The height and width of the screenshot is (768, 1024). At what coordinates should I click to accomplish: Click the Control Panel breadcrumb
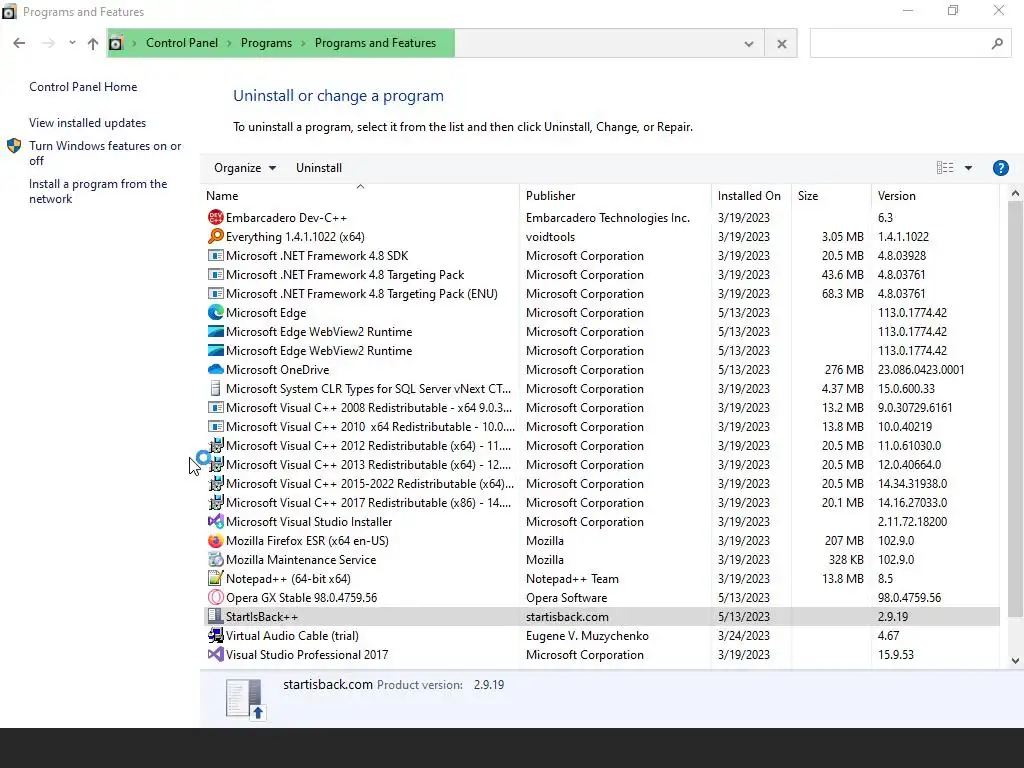pos(182,43)
